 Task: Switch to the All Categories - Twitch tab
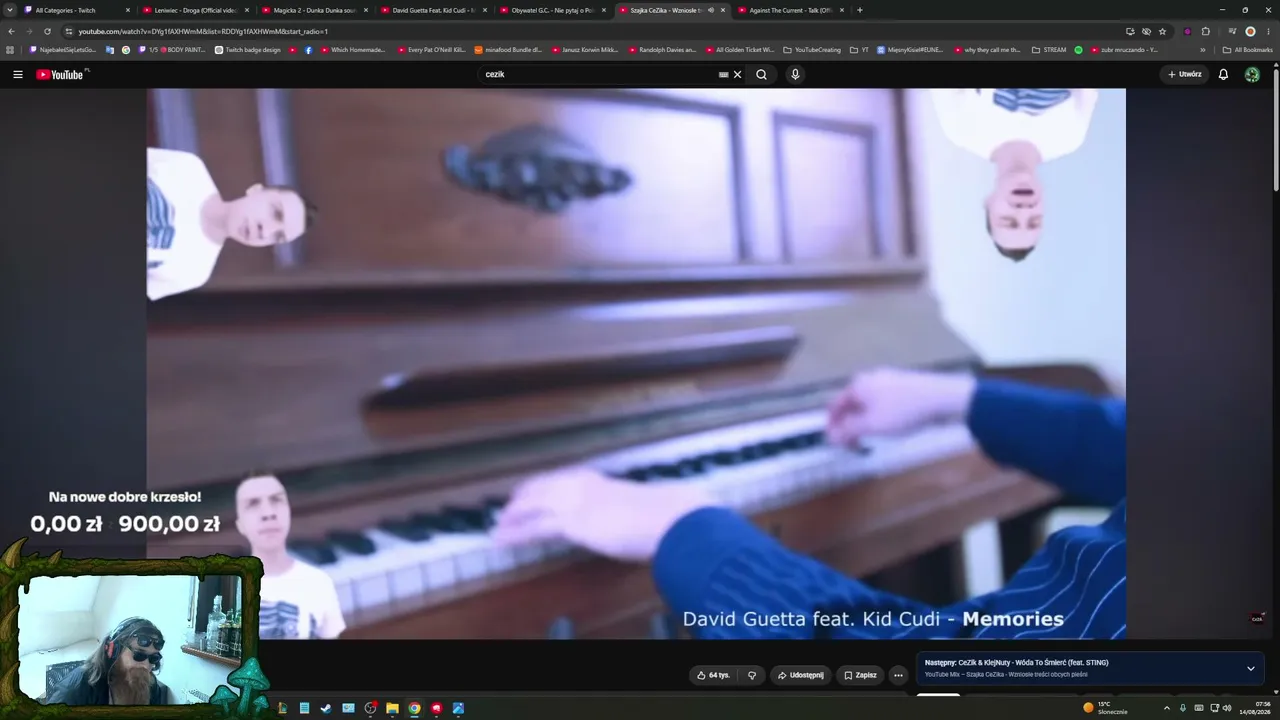pos(78,10)
